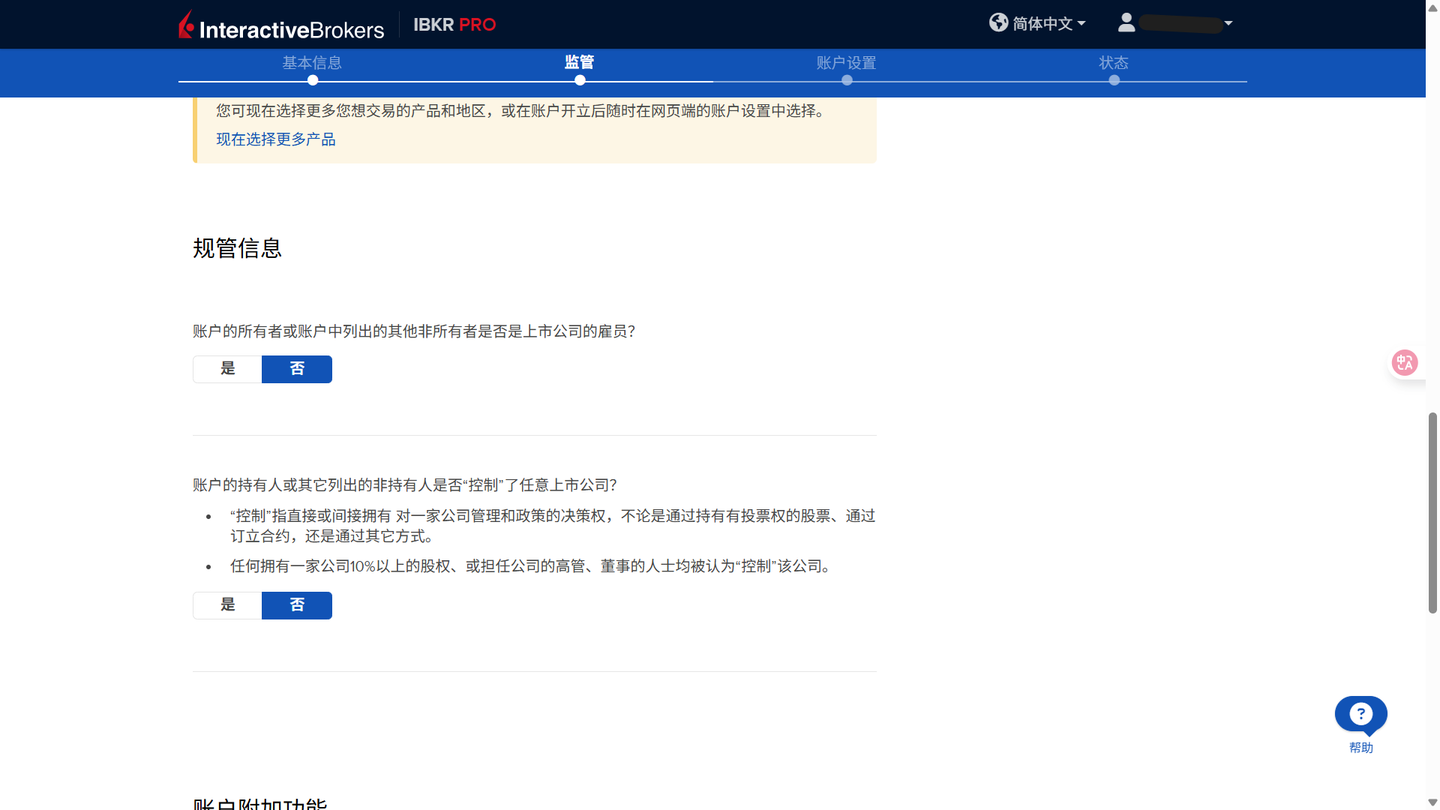This screenshot has width=1440, height=810.
Task: Click the progress dot under 账户设置
Action: pyautogui.click(x=847, y=79)
